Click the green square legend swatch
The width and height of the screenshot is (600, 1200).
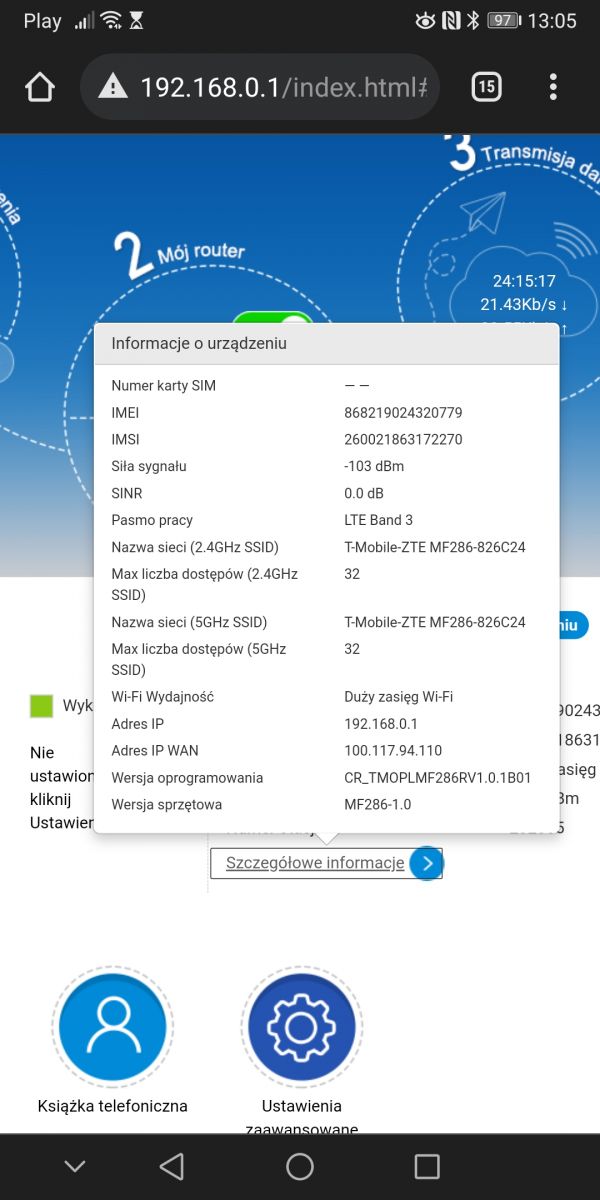click(41, 706)
